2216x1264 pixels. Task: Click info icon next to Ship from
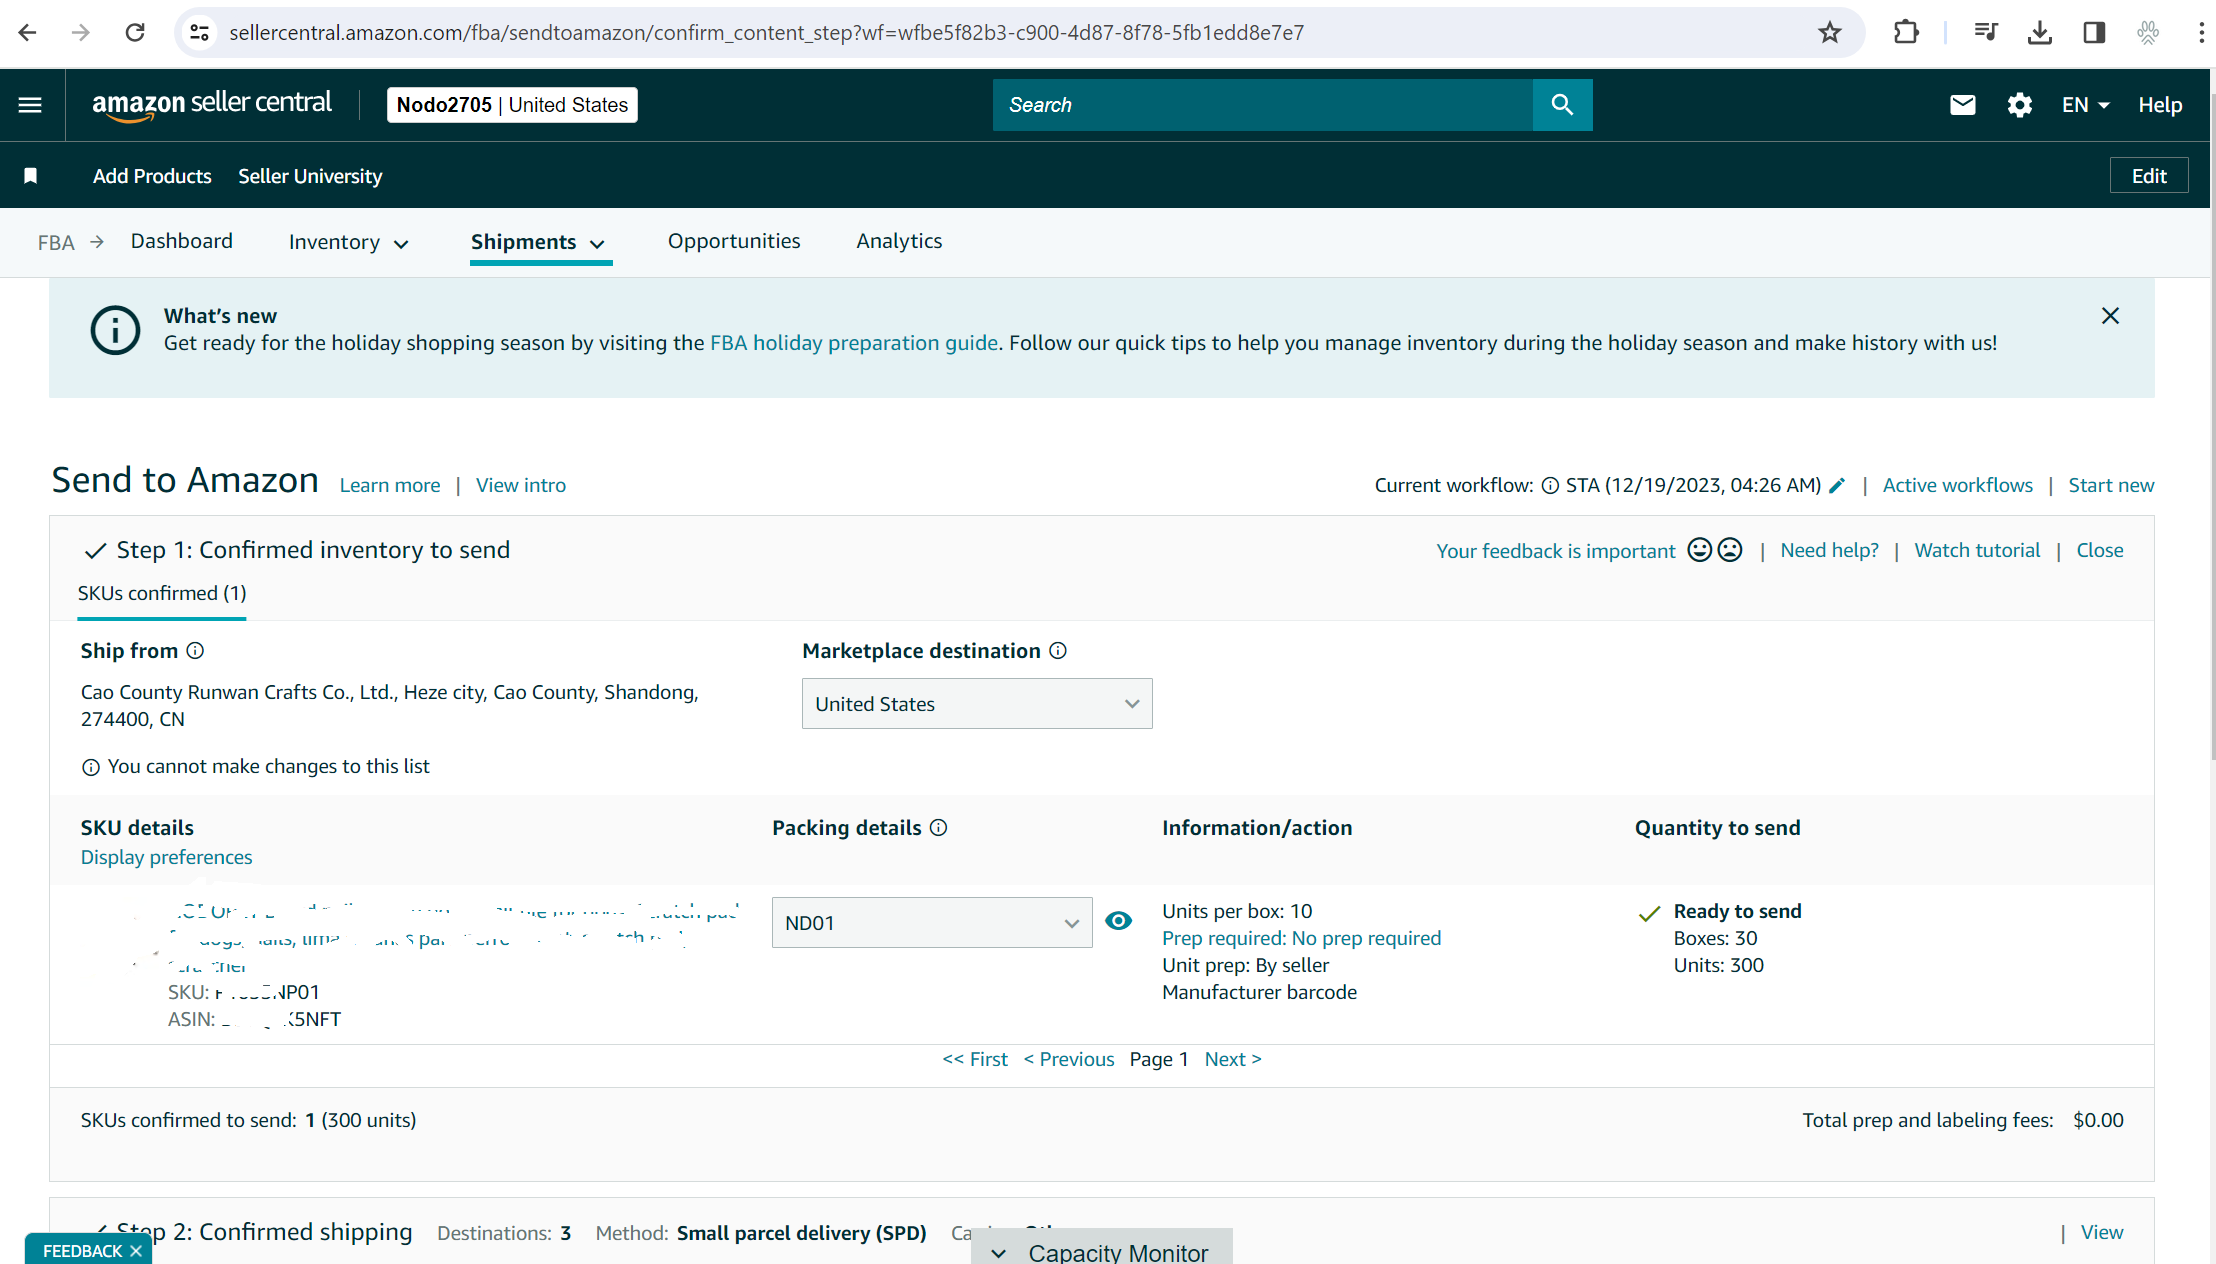195,650
